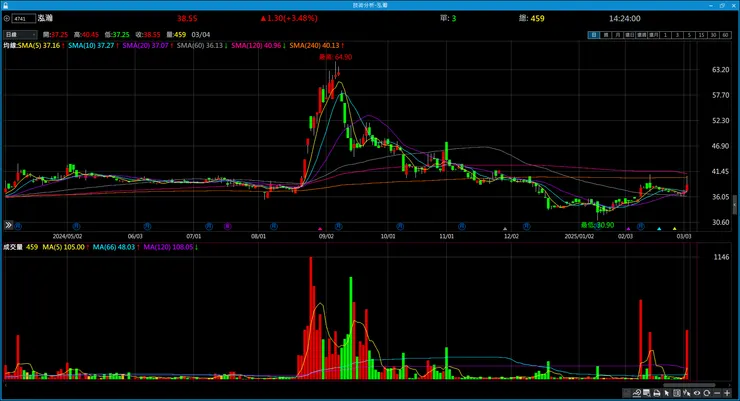Click the plus circle icon beside stock code
This screenshot has height=401, width=740.
(7, 18)
